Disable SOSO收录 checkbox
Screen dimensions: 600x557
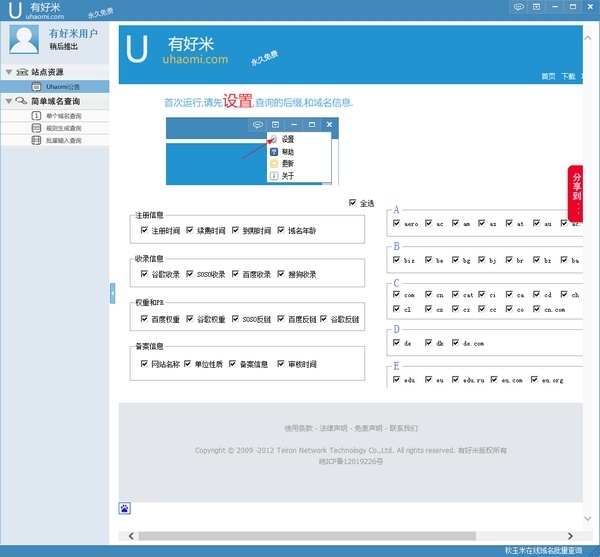tap(190, 274)
